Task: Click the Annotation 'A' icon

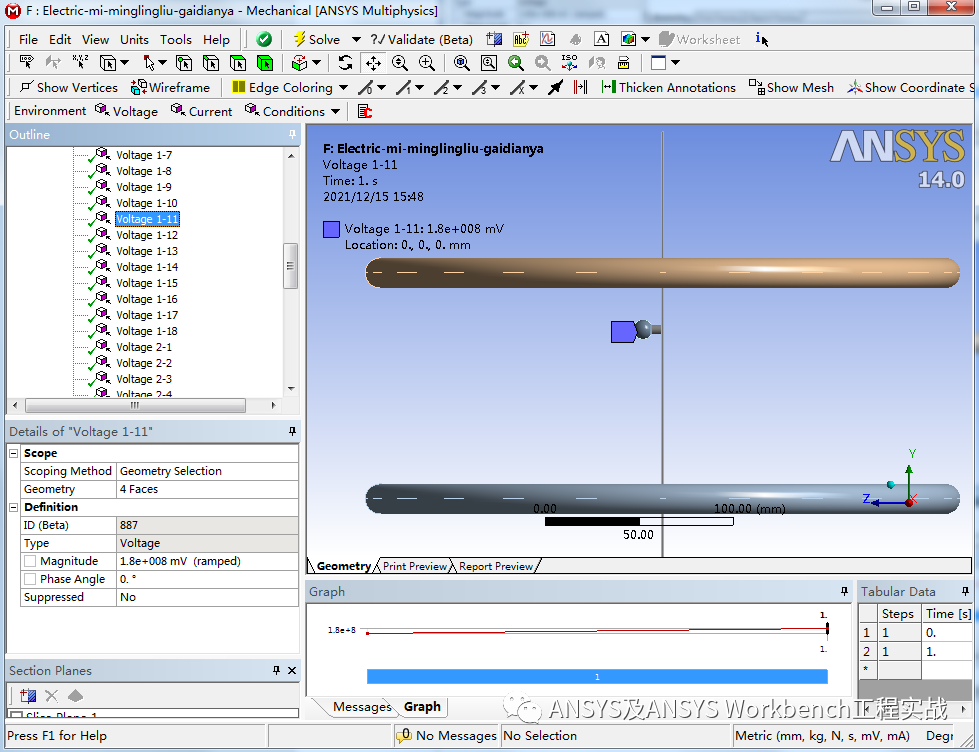Action: [x=601, y=39]
